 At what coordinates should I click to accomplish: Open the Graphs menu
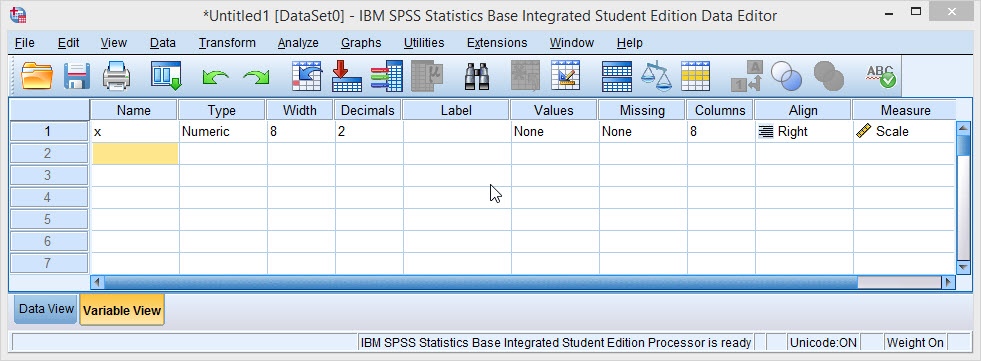click(x=361, y=43)
